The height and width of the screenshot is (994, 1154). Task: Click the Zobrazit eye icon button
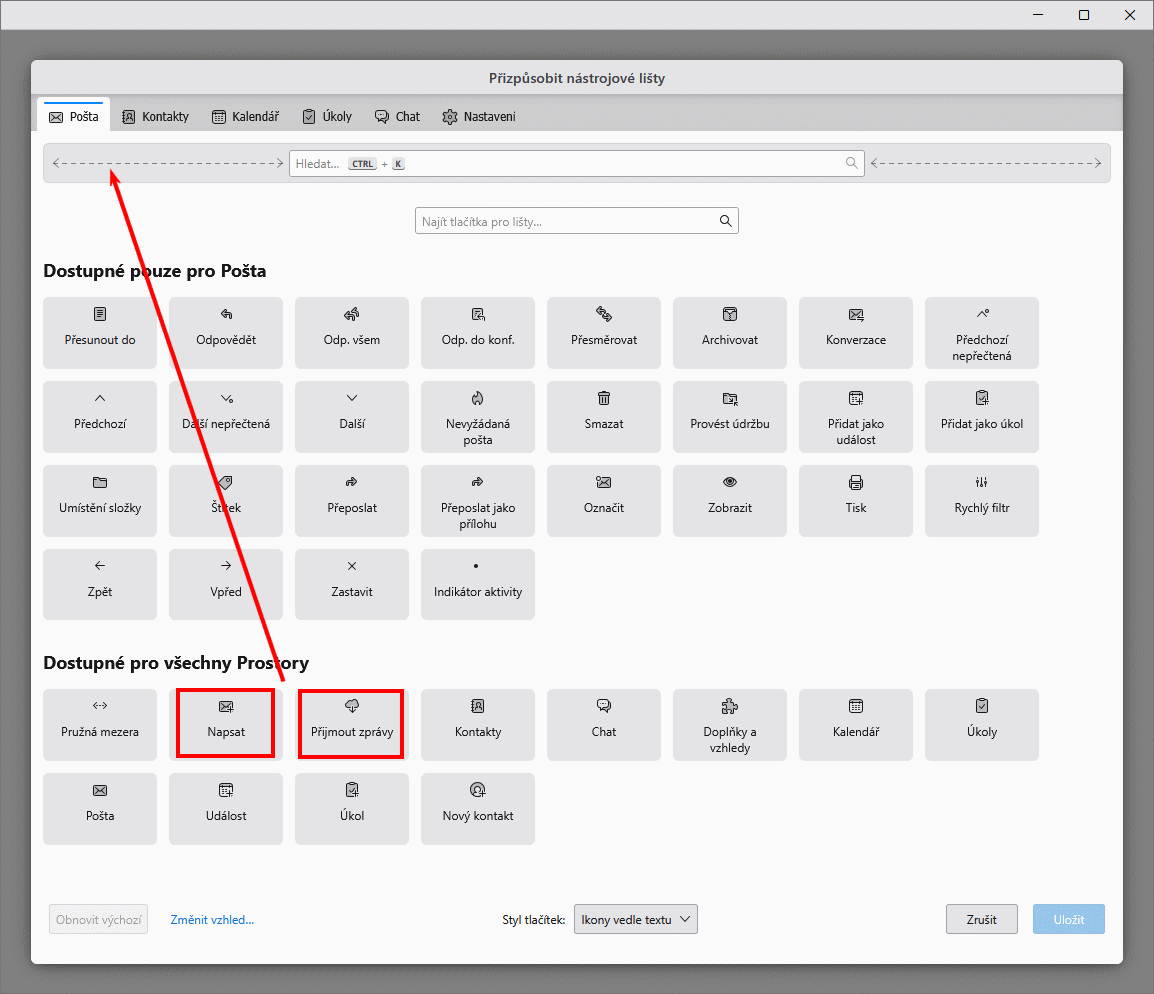tap(730, 482)
